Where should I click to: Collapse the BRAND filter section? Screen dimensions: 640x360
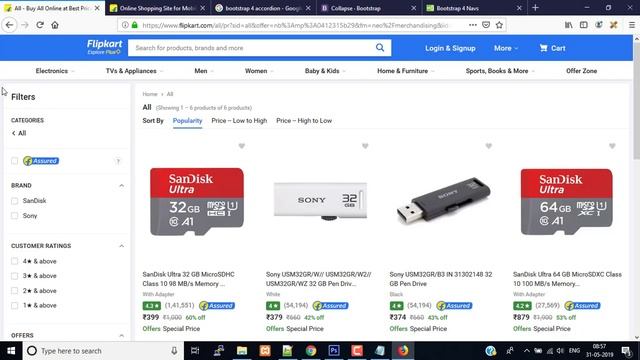click(122, 186)
